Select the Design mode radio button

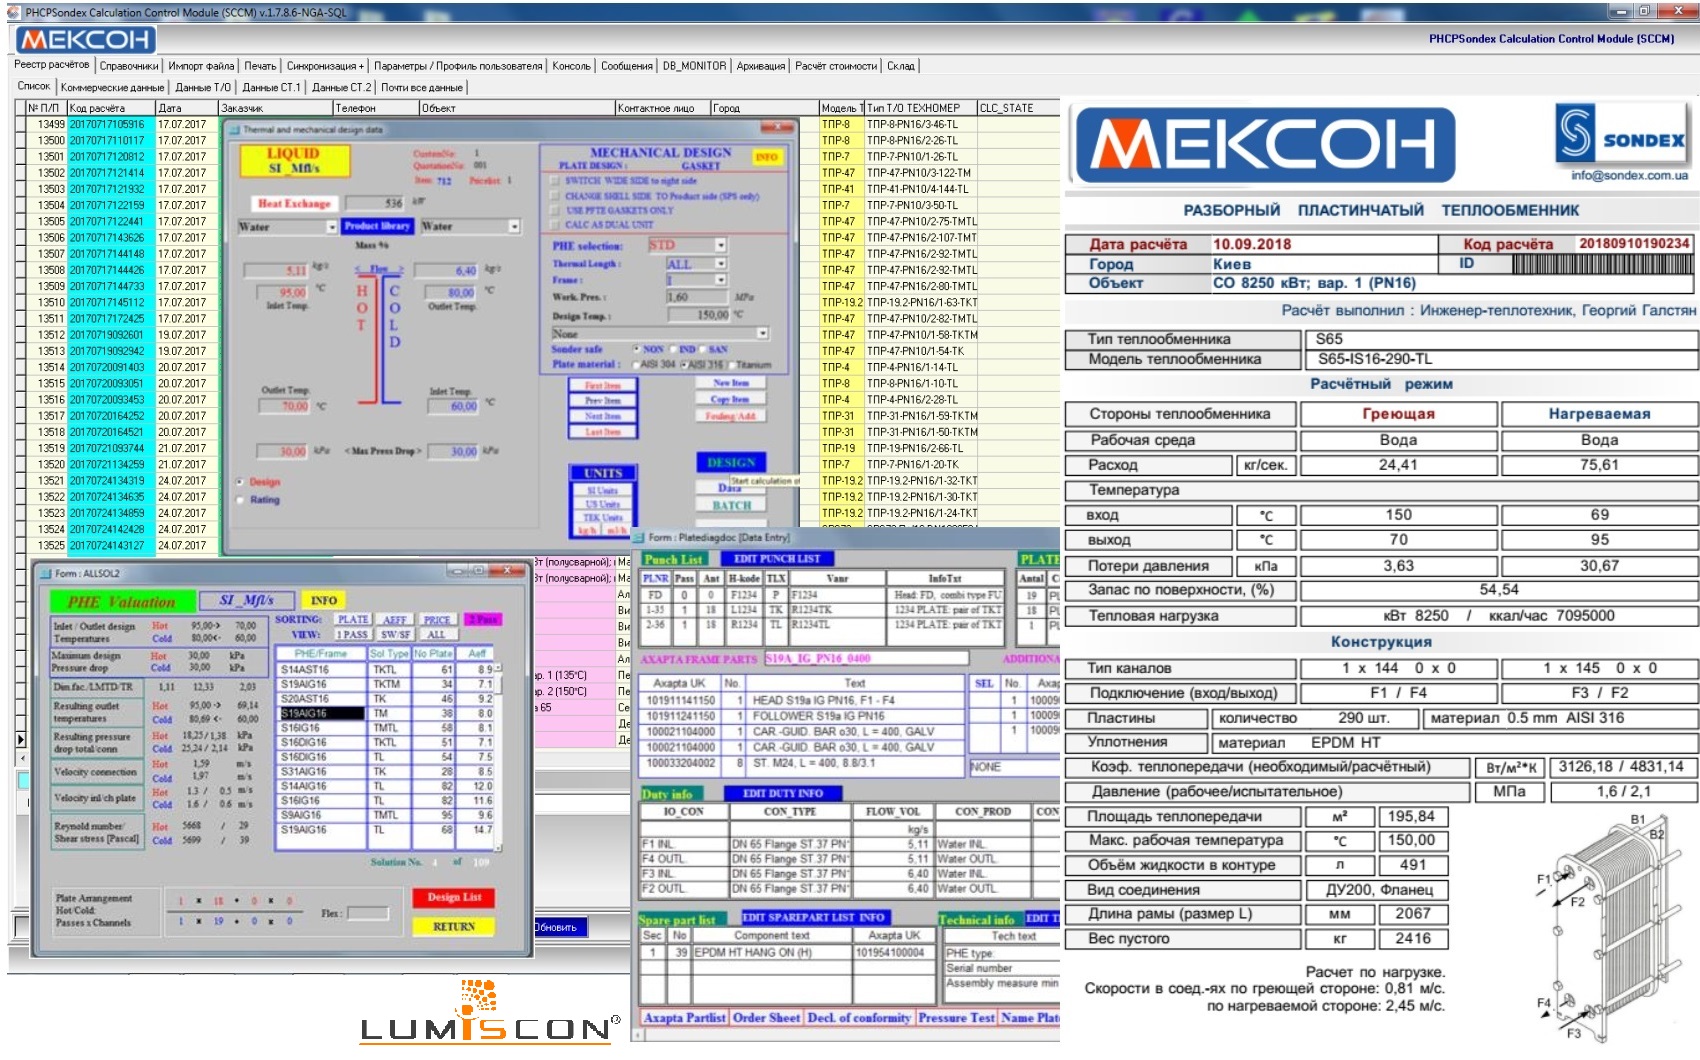click(240, 482)
